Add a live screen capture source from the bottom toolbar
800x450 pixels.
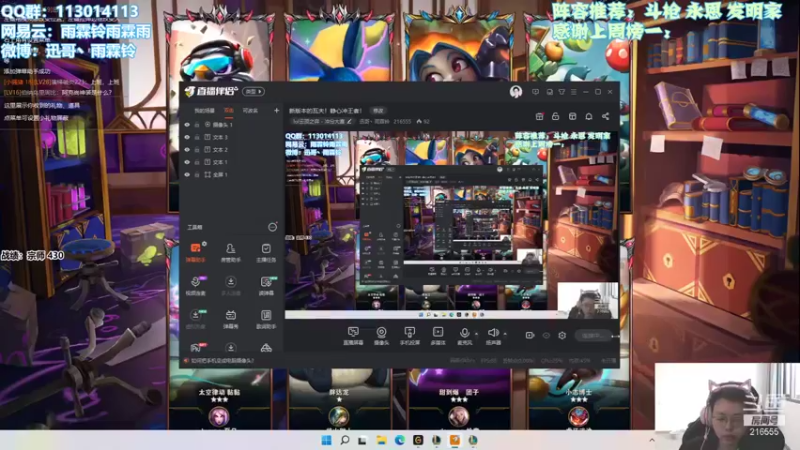pyautogui.click(x=353, y=336)
